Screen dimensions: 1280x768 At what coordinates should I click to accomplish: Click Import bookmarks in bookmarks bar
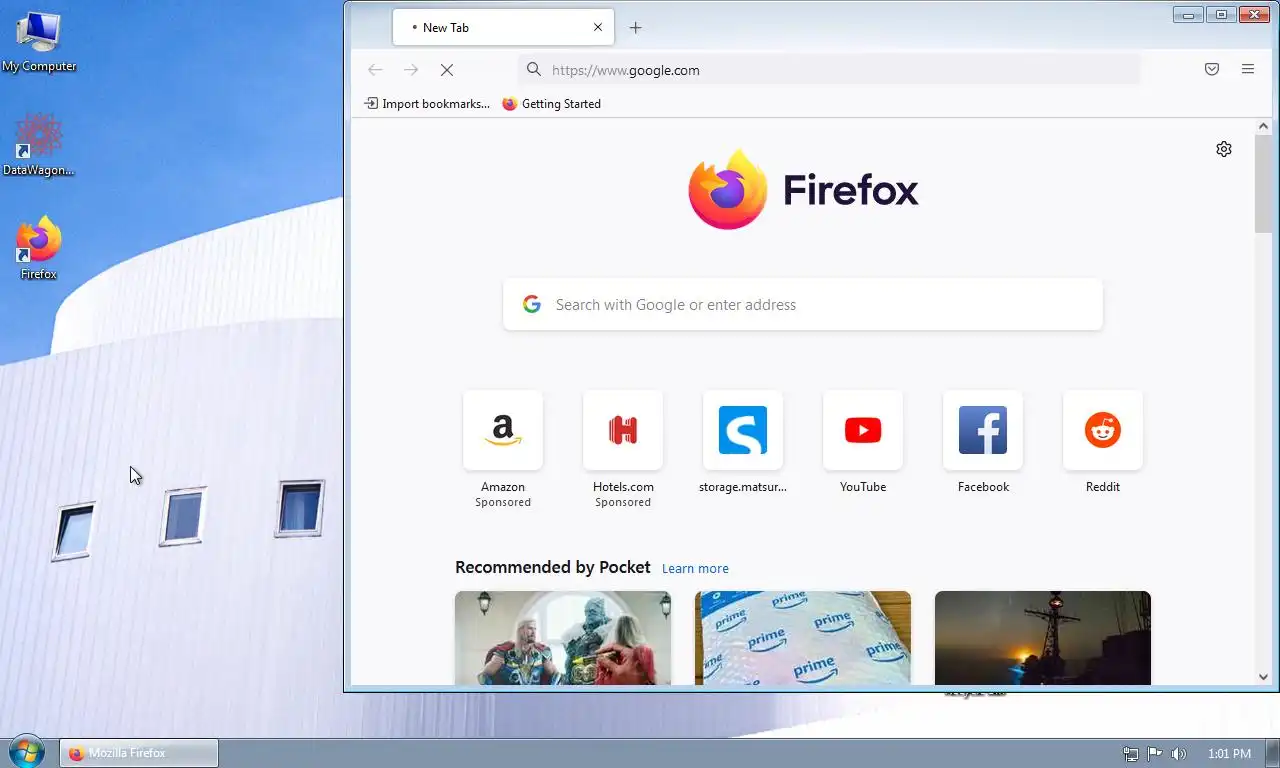427,104
